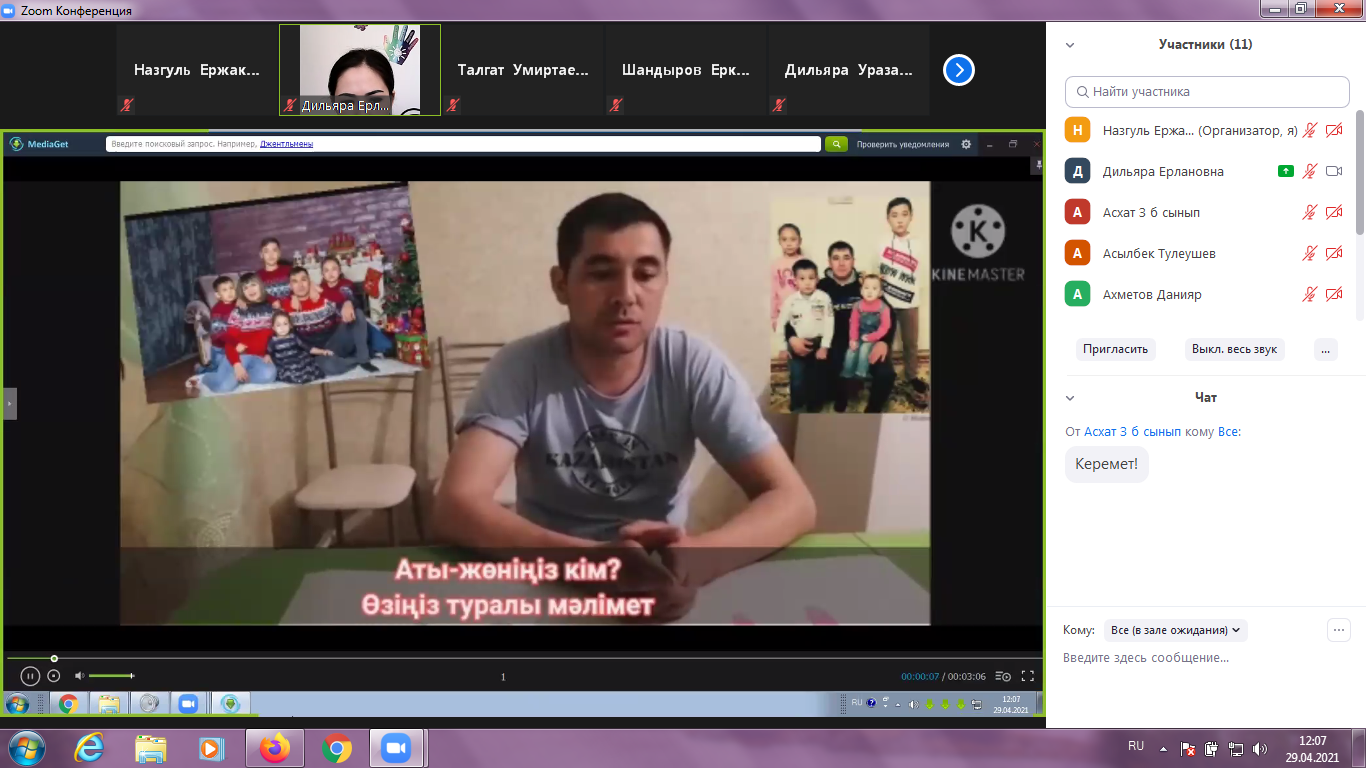Click sender link Асхат 3 б сынып
The height and width of the screenshot is (768, 1366).
click(x=1132, y=432)
